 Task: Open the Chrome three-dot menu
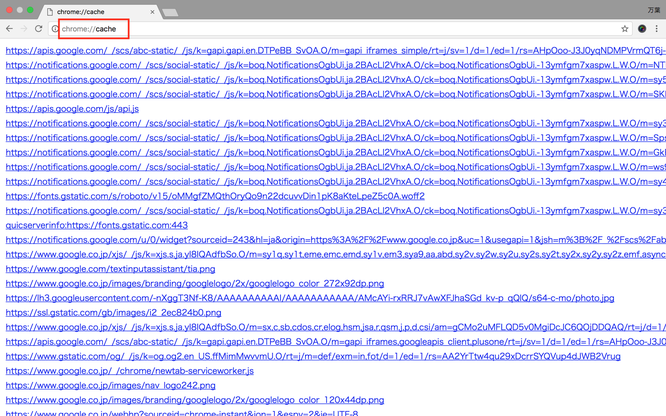tap(657, 29)
